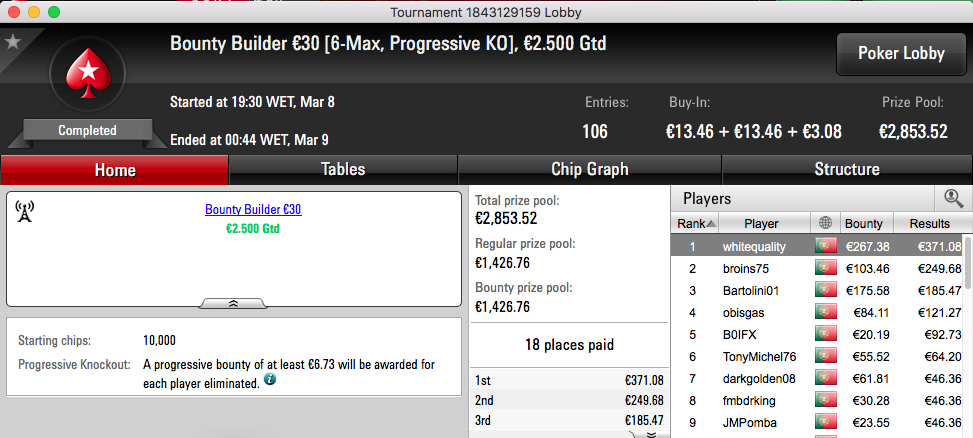Open the Structure tab

847,169
